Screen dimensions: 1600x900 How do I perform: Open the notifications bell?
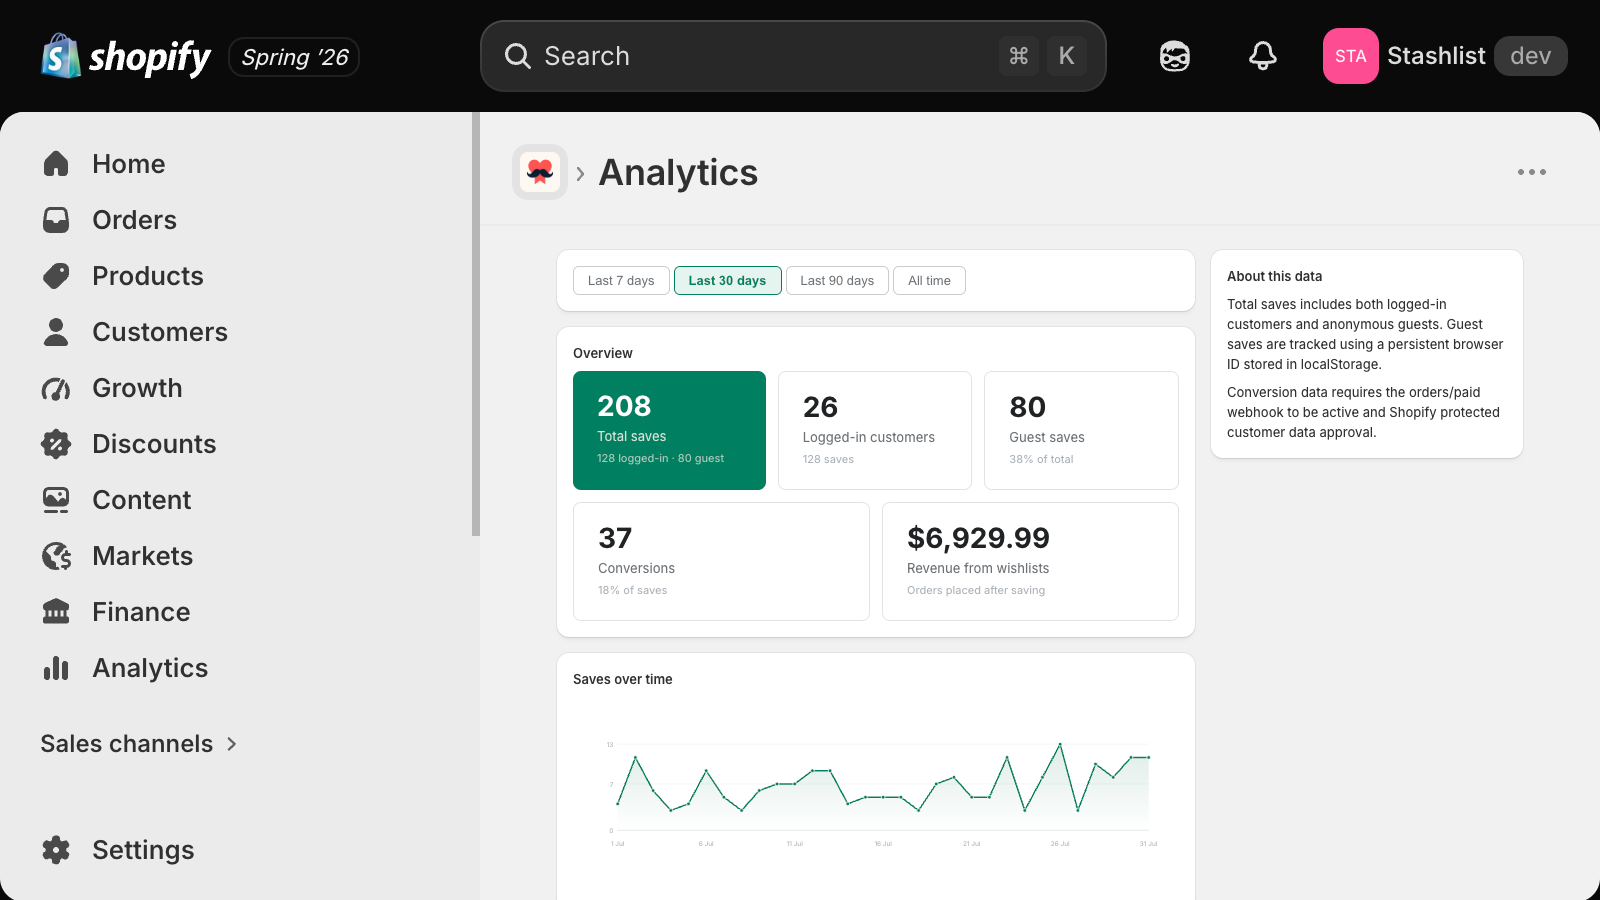[x=1263, y=56]
